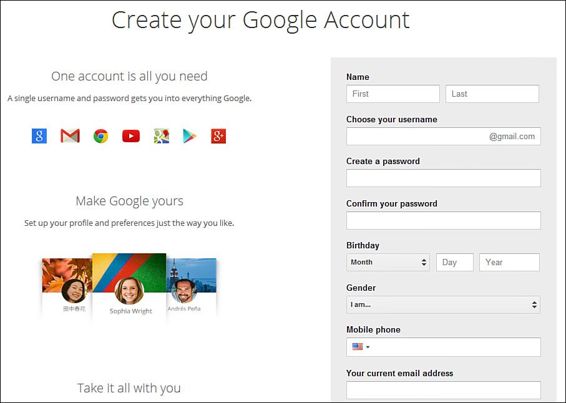The width and height of the screenshot is (566, 403).
Task: Click the First name field
Action: pyautogui.click(x=393, y=94)
